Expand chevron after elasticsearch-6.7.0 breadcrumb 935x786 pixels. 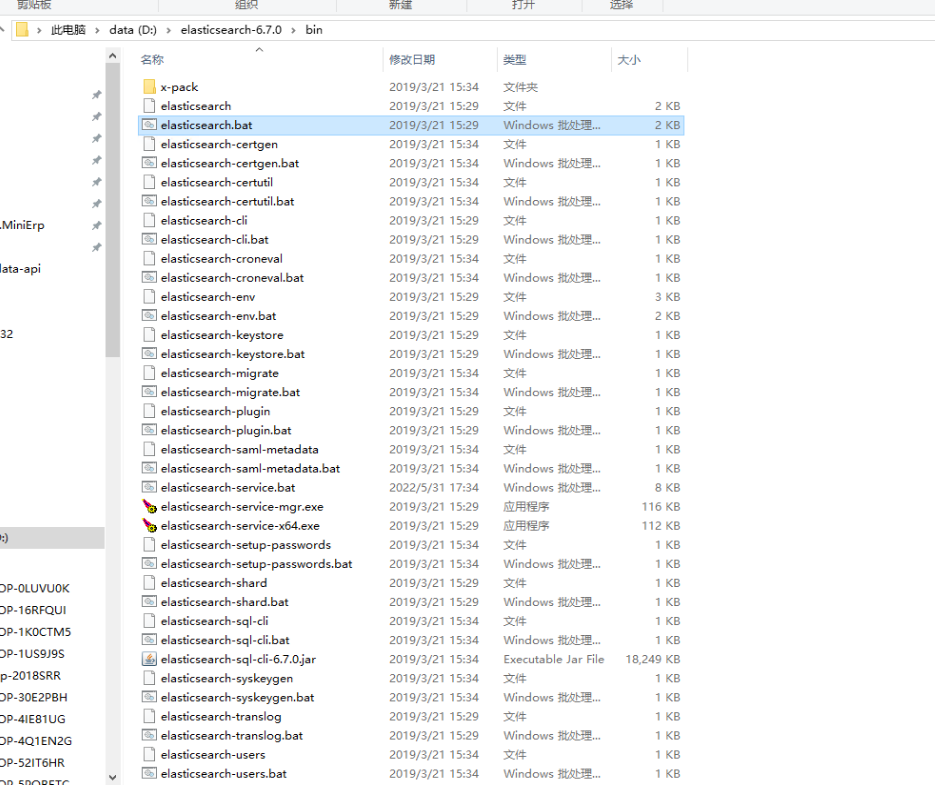tap(293, 30)
